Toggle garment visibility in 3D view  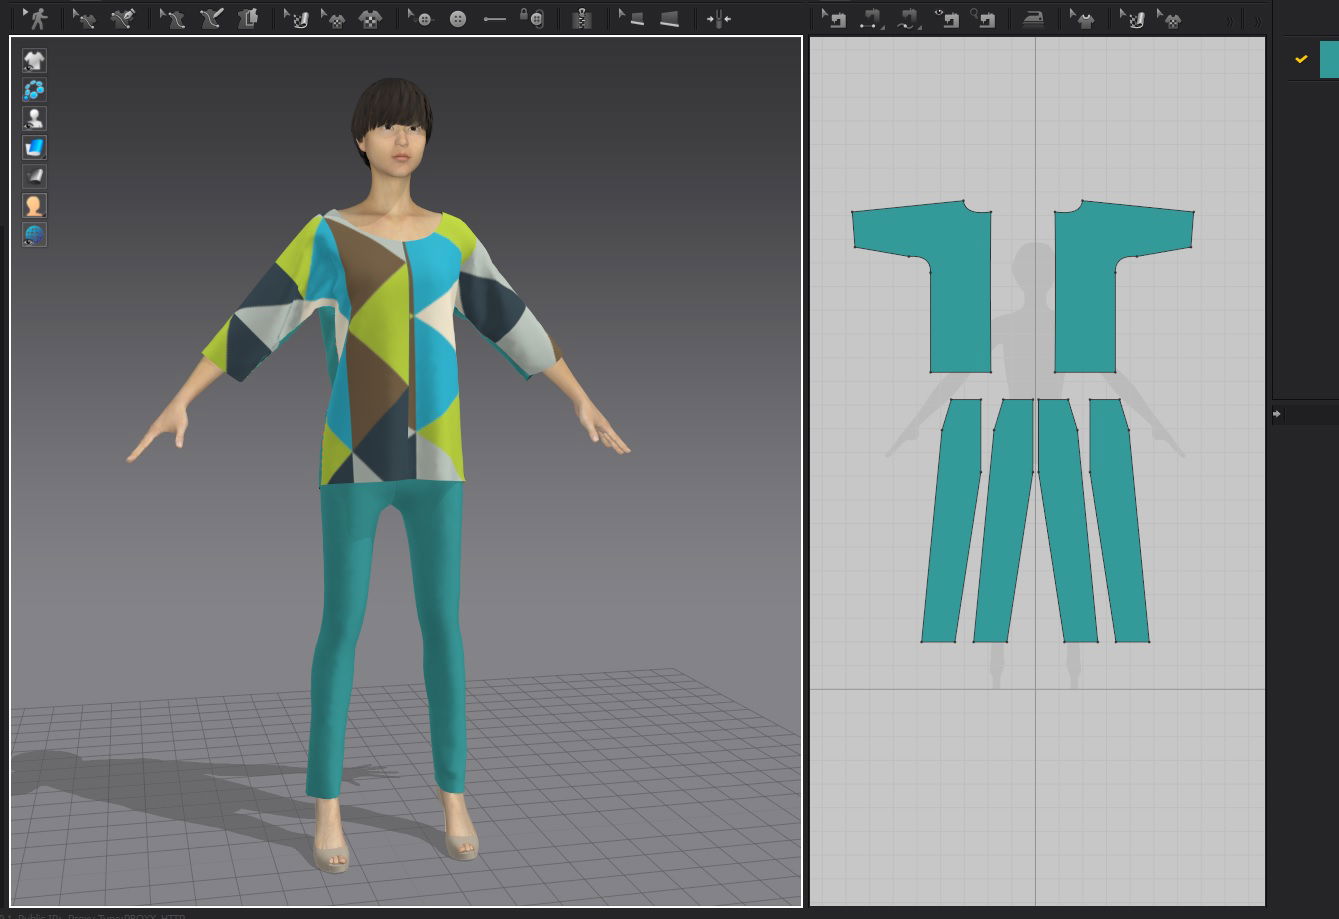pyautogui.click(x=34, y=61)
